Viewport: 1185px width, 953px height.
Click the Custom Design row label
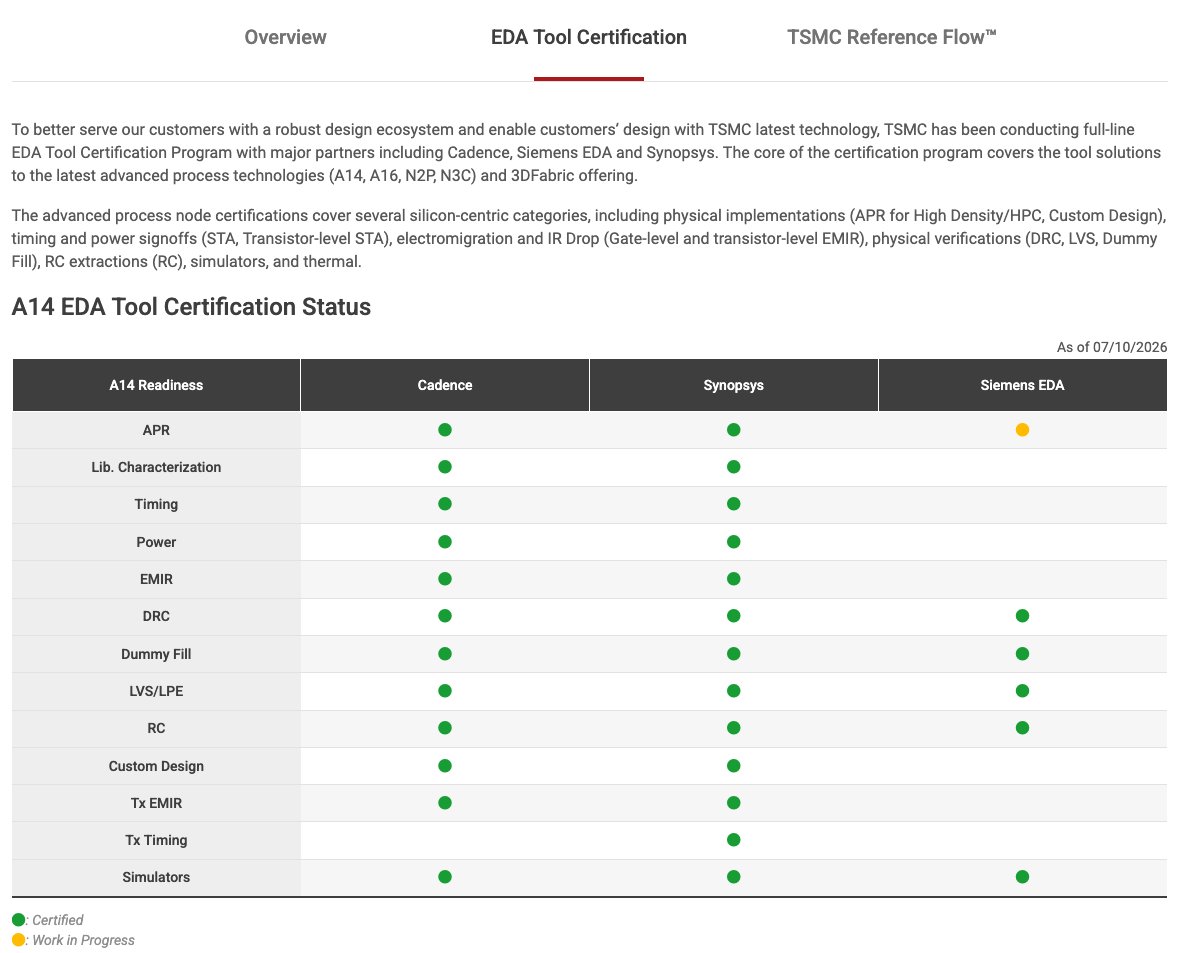tap(156, 766)
